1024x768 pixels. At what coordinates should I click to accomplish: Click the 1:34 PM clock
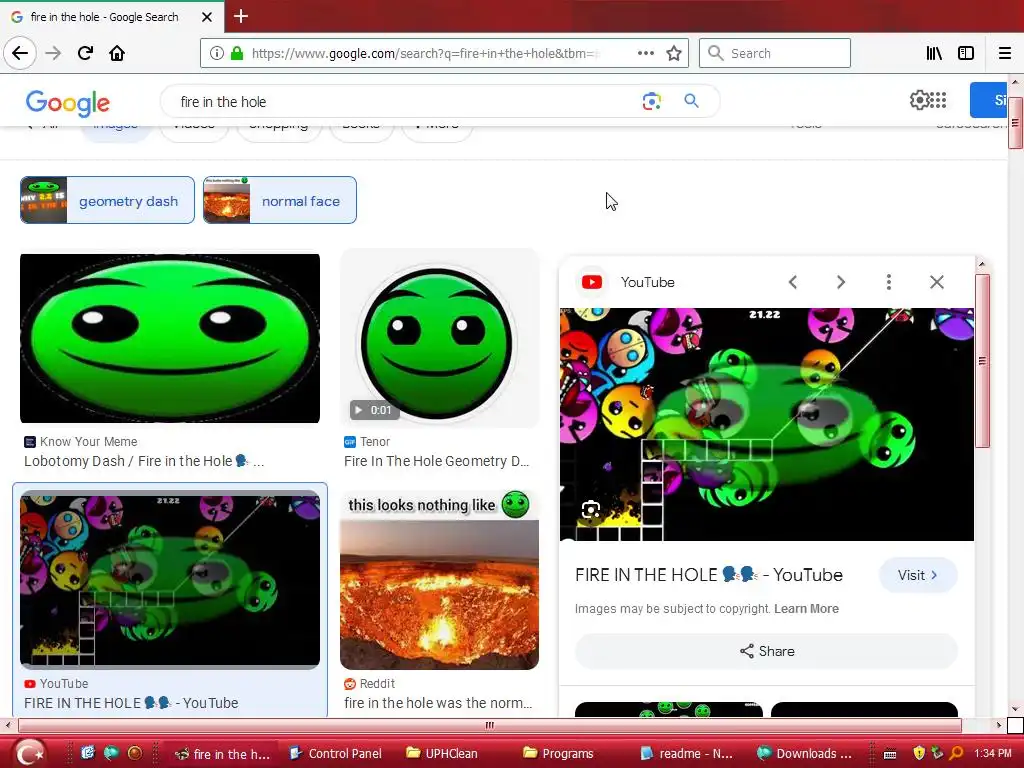[x=993, y=754]
